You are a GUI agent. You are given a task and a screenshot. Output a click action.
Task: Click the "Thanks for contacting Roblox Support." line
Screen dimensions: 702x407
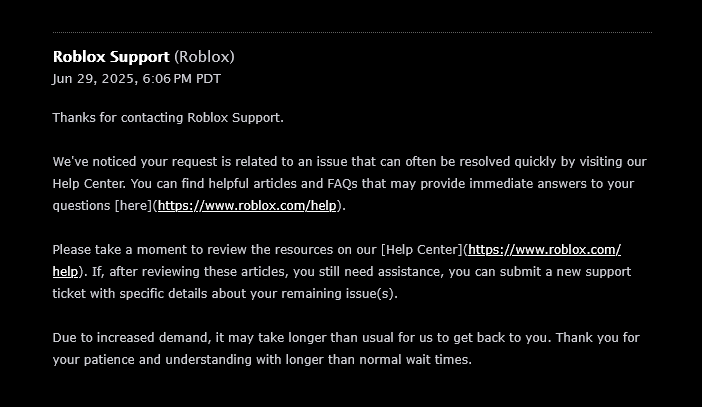[x=168, y=118]
